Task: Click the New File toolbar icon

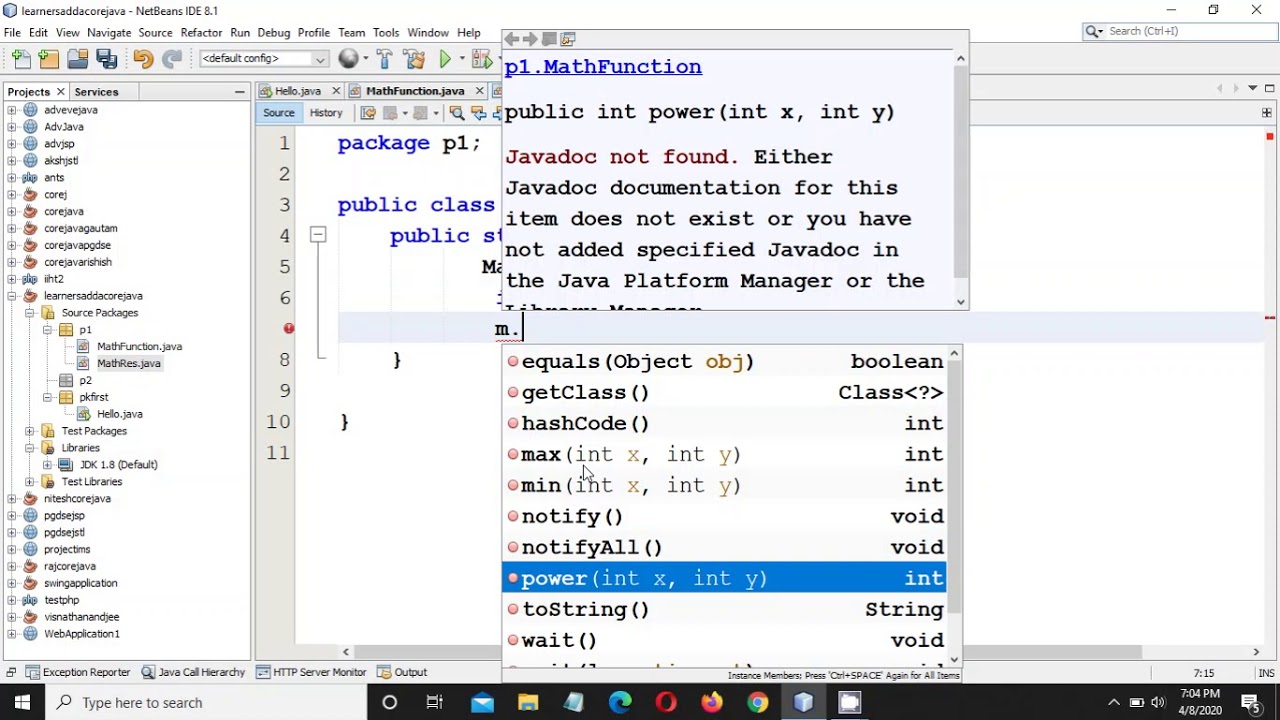Action: pos(21,60)
